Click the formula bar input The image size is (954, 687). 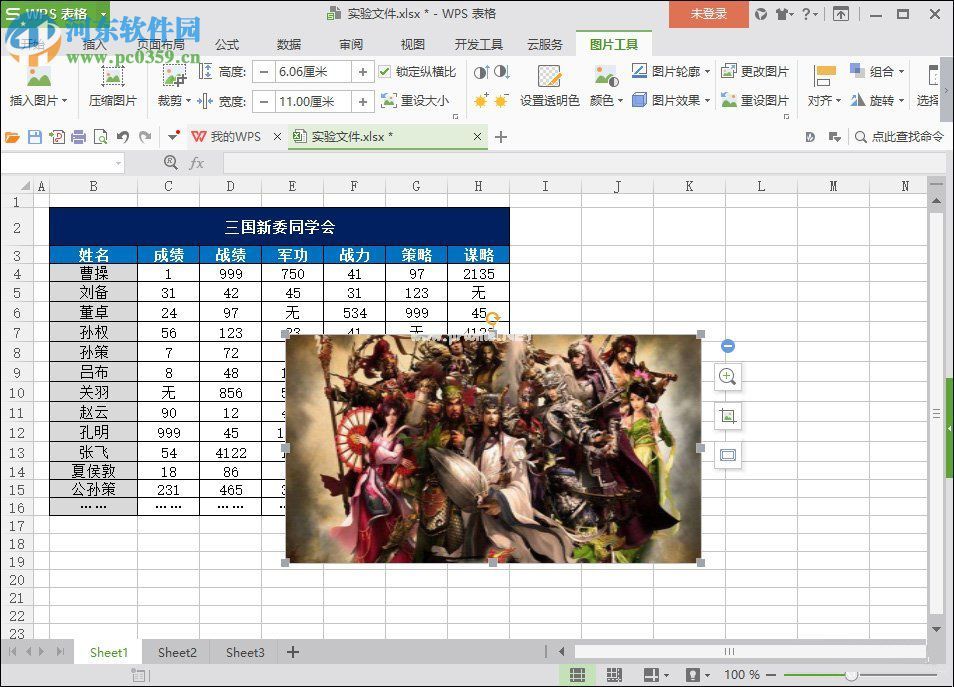584,163
